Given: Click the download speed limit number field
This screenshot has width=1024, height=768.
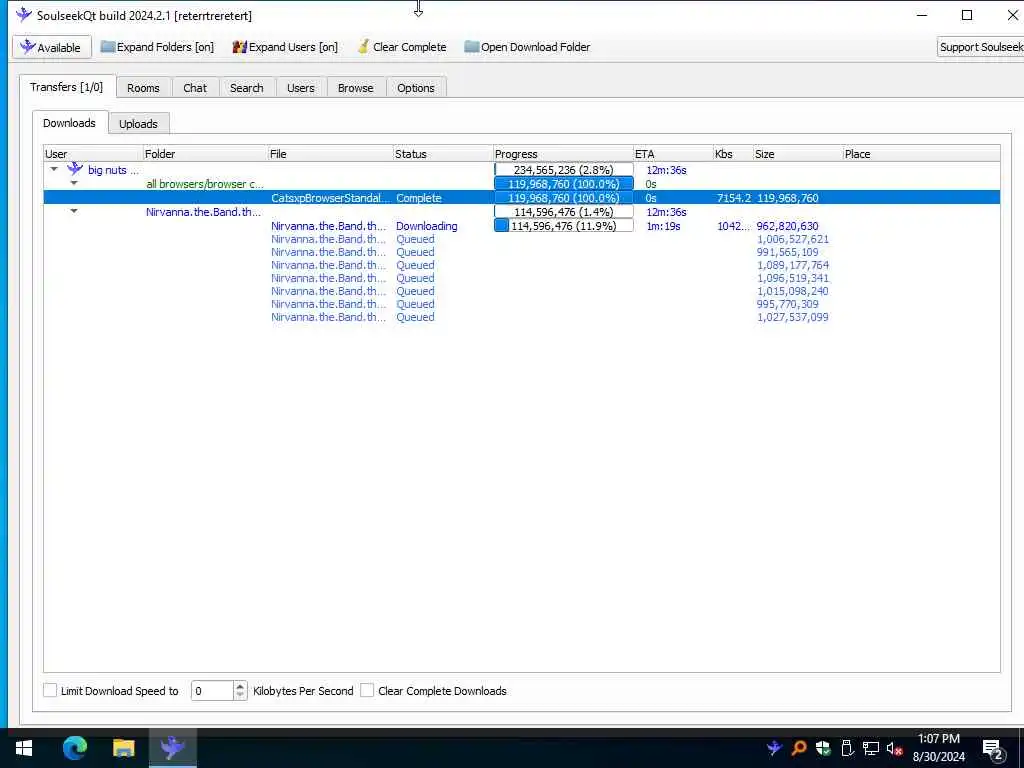Looking at the screenshot, I should [212, 691].
